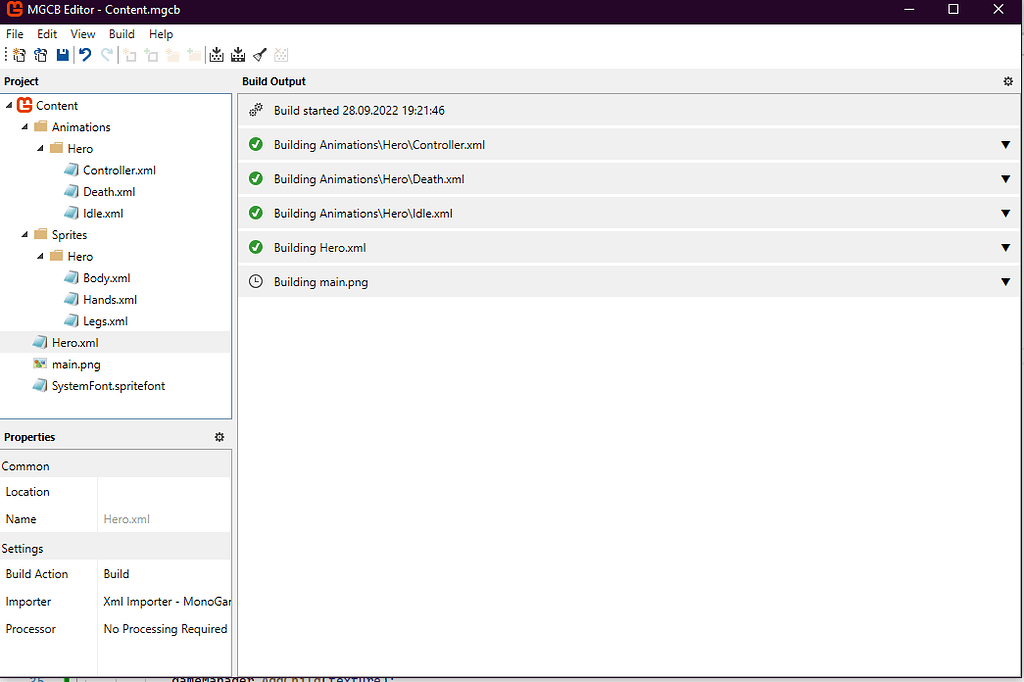1024x682 pixels.
Task: Open the Properties panel settings gear
Action: [219, 437]
